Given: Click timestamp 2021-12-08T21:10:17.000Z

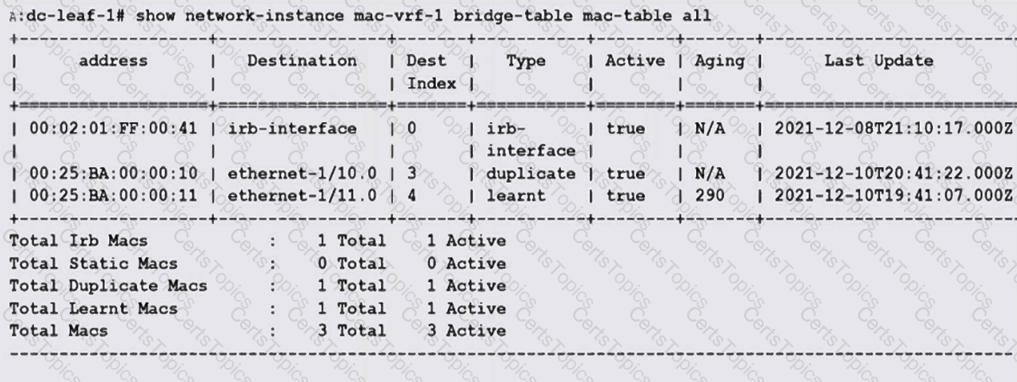Looking at the screenshot, I should (893, 128).
